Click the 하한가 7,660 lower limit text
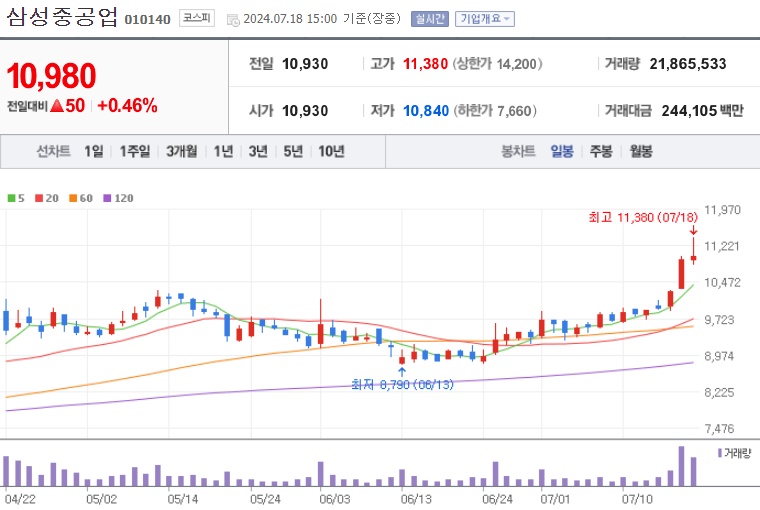The height and width of the screenshot is (510, 760). (495, 111)
